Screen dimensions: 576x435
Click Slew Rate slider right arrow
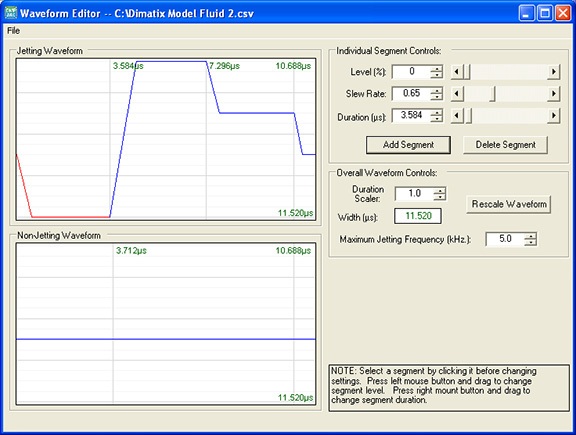(554, 94)
